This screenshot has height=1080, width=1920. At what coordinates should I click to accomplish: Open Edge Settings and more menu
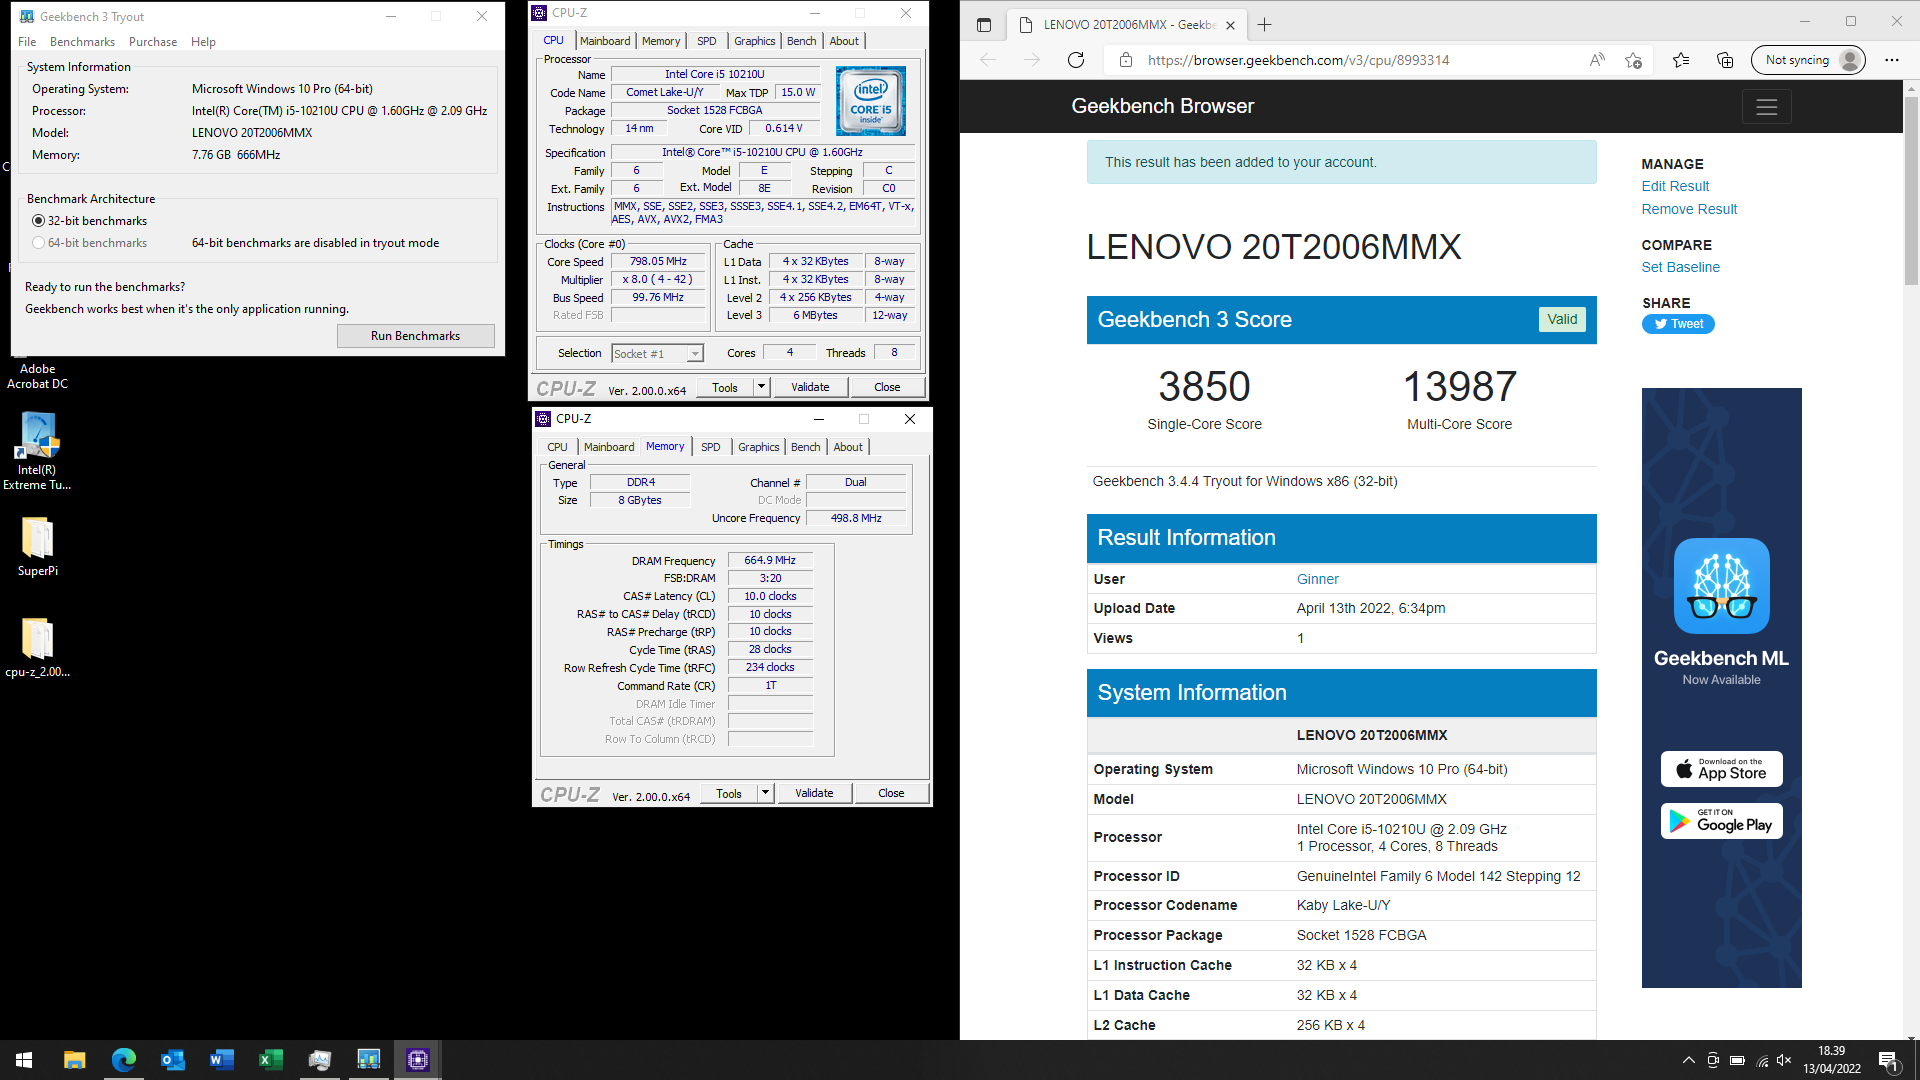tap(1891, 60)
